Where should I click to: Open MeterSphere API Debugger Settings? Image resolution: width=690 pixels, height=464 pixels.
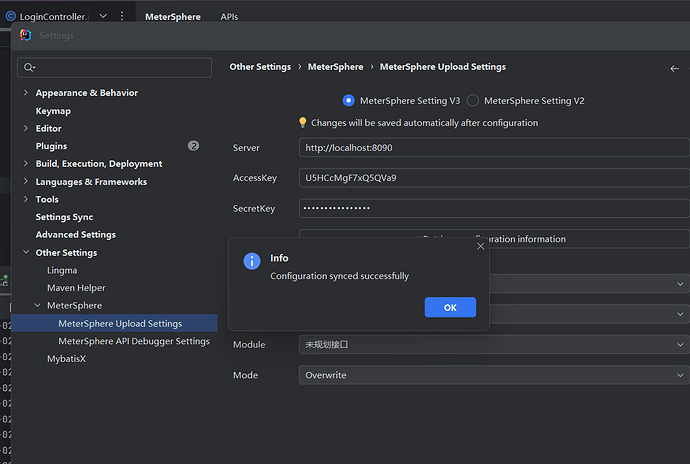click(x=134, y=341)
